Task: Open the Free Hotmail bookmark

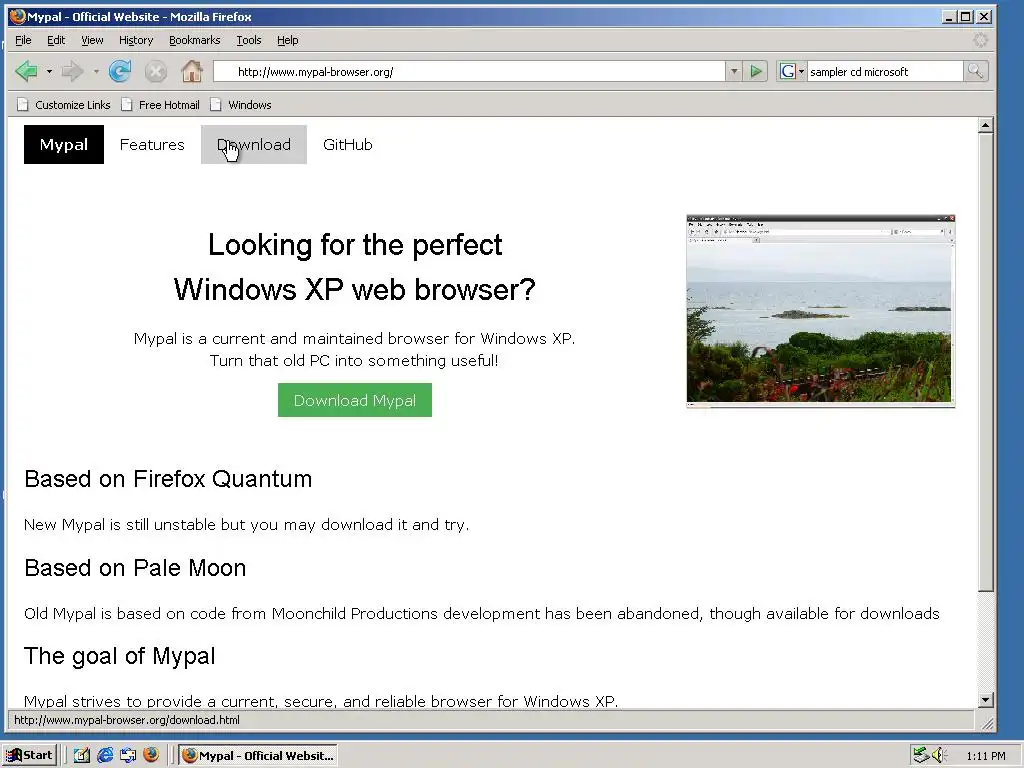Action: 161,104
